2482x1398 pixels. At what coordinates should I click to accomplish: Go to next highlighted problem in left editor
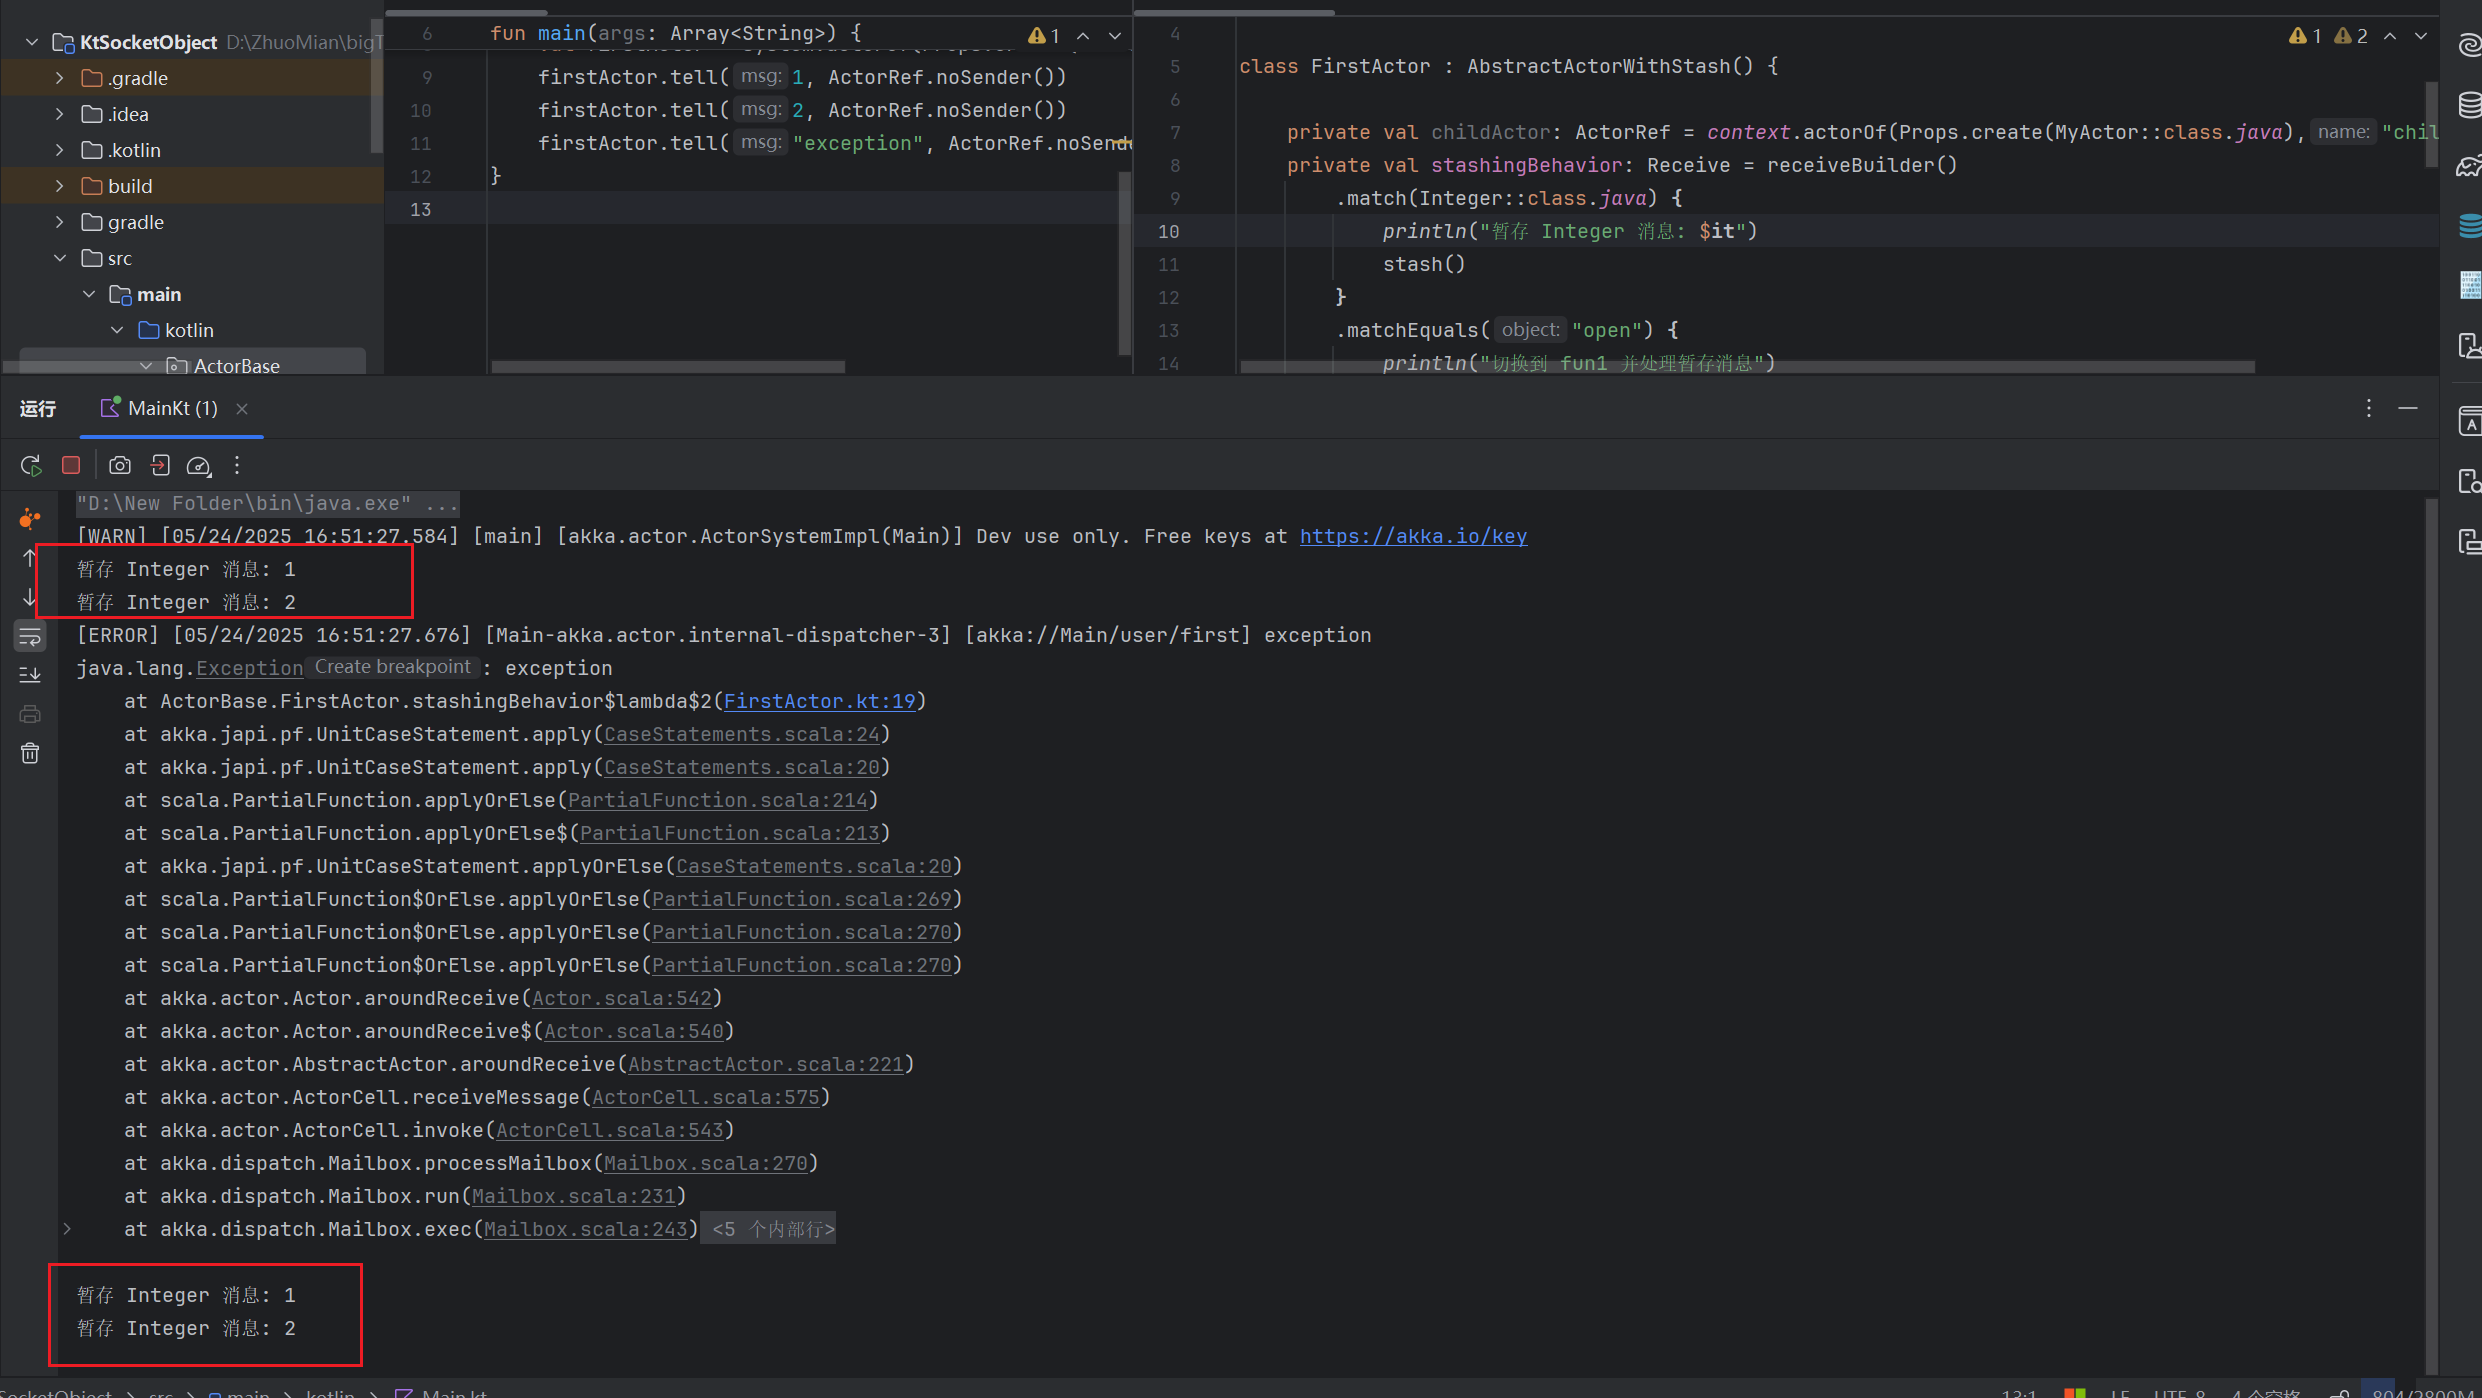point(1115,35)
